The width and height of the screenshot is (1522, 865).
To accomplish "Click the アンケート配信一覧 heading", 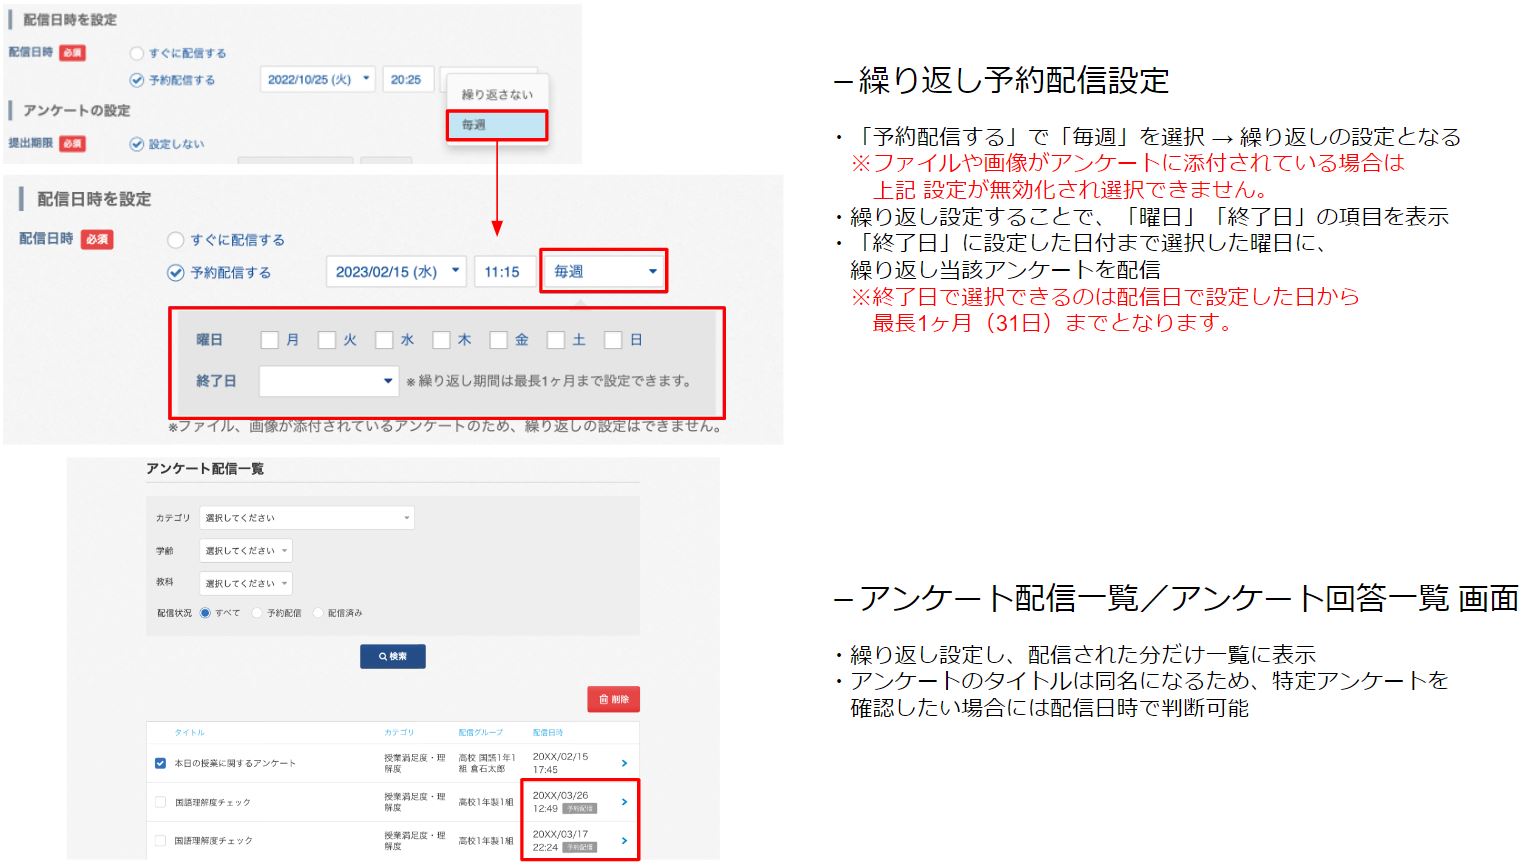I will point(205,468).
